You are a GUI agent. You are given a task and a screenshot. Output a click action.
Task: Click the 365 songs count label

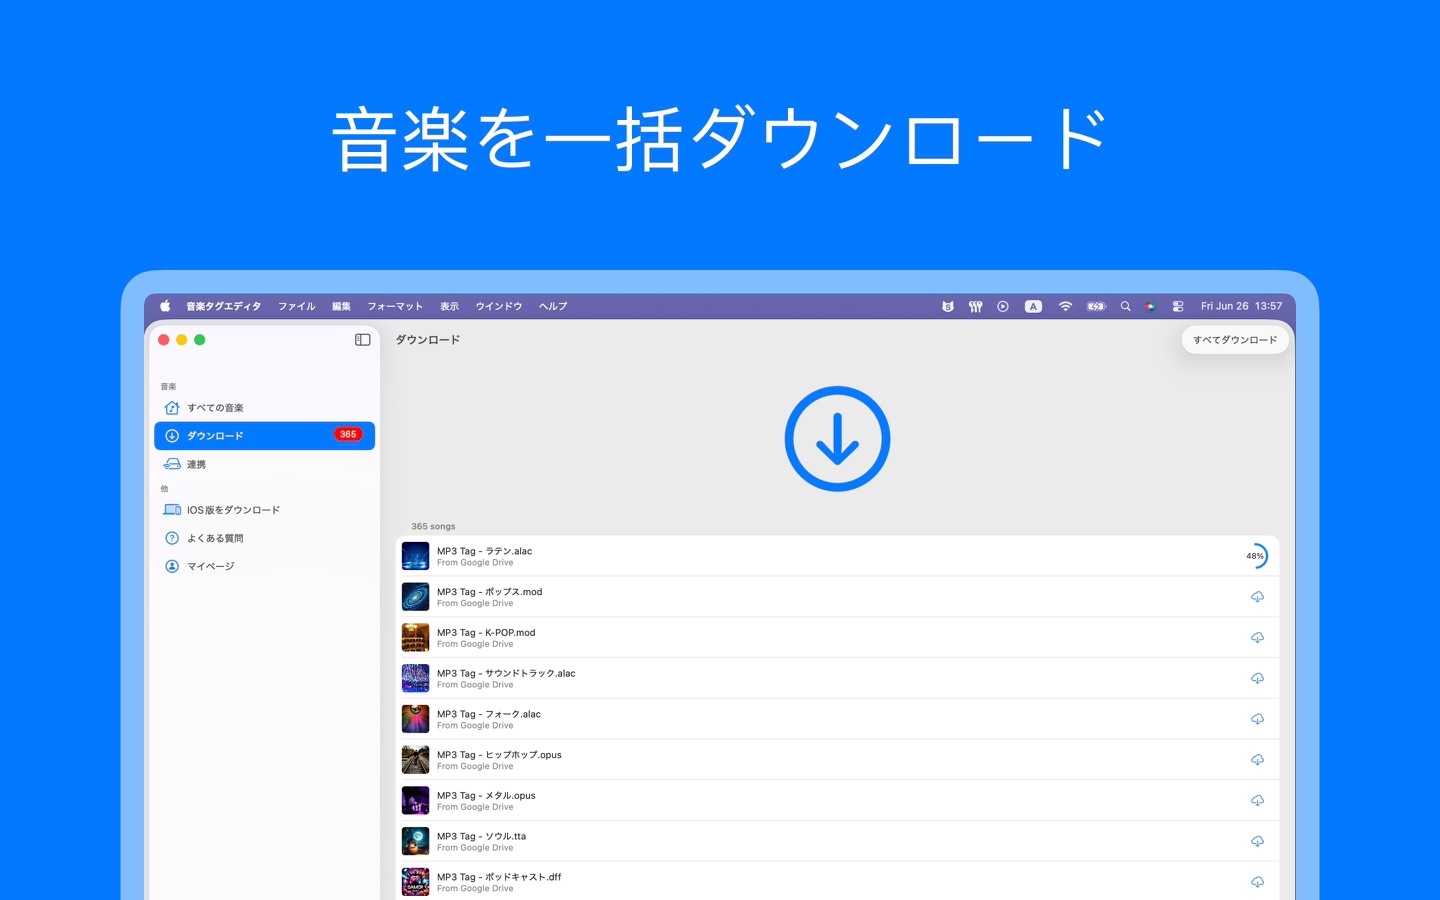coord(433,526)
